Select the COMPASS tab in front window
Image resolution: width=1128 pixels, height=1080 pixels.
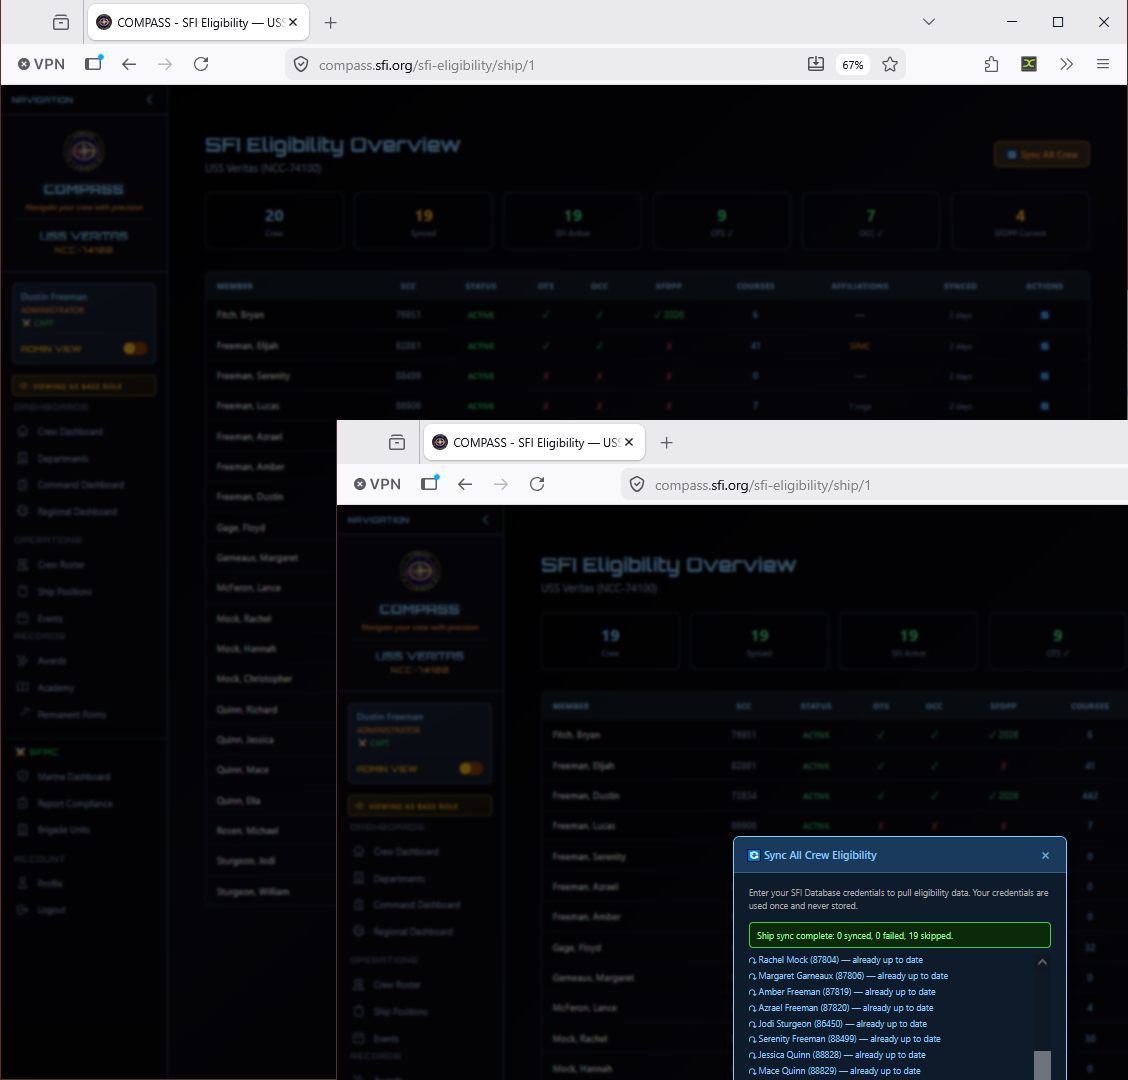(534, 443)
